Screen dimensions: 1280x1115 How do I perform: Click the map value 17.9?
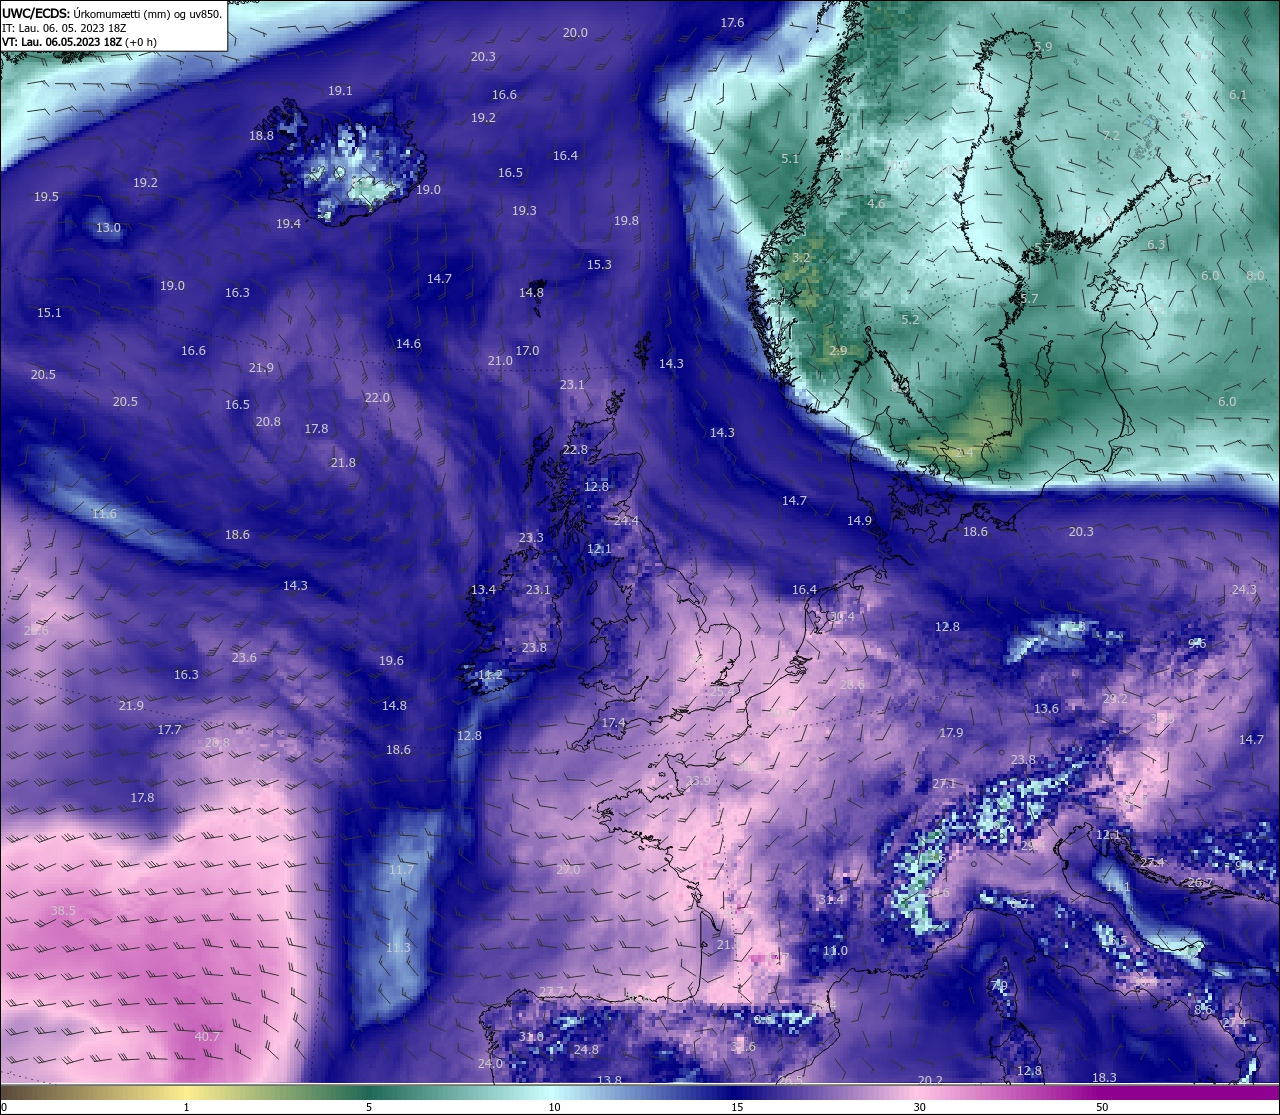pos(951,733)
